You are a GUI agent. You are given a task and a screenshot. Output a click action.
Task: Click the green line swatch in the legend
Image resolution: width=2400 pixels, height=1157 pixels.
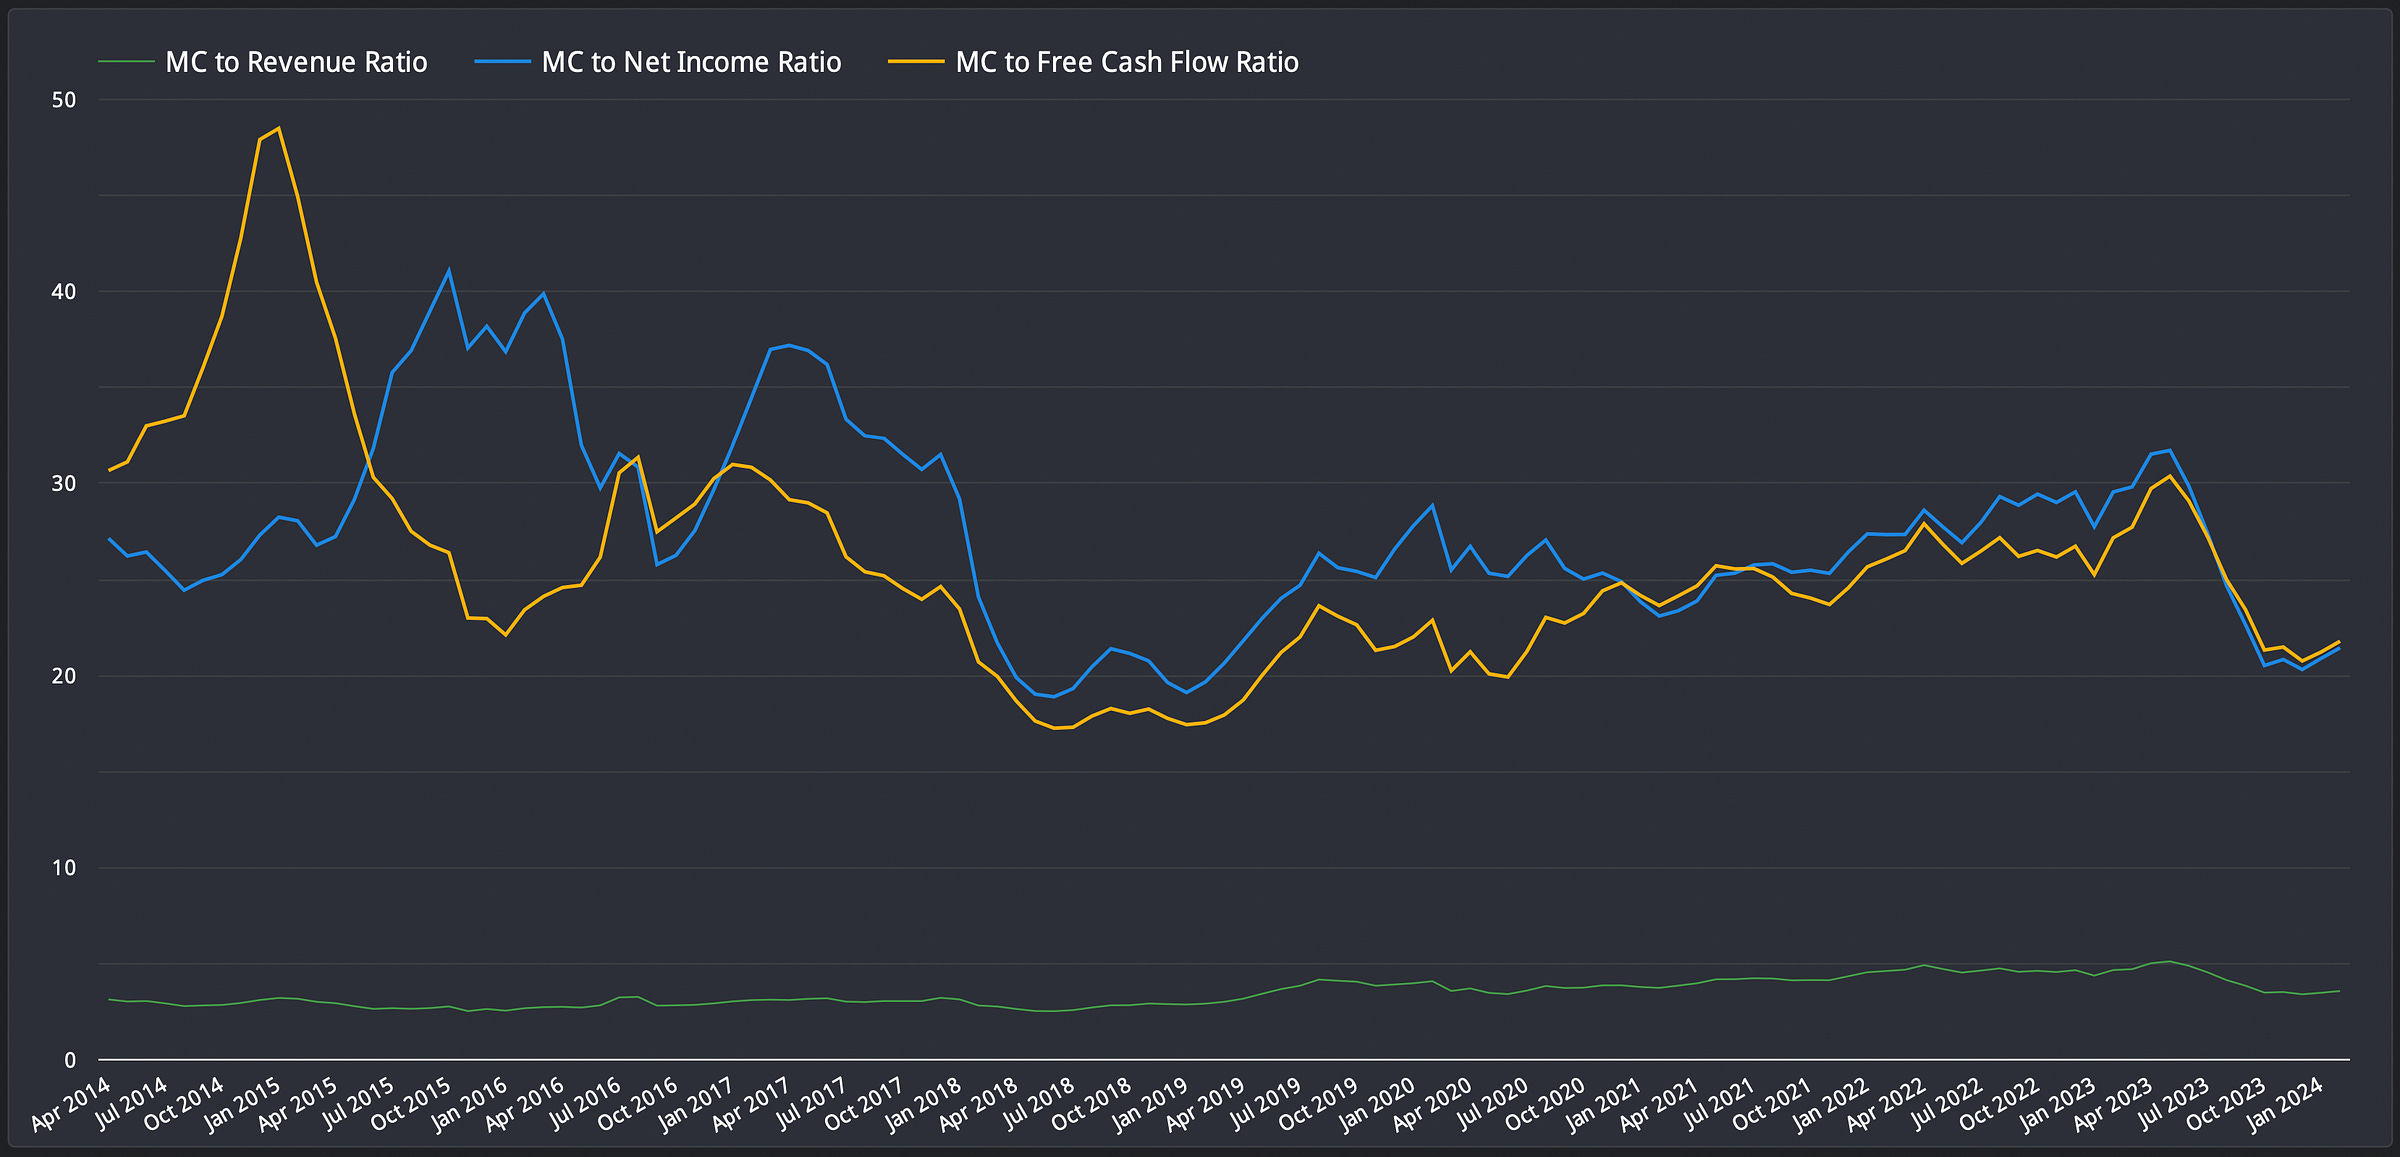(x=126, y=62)
